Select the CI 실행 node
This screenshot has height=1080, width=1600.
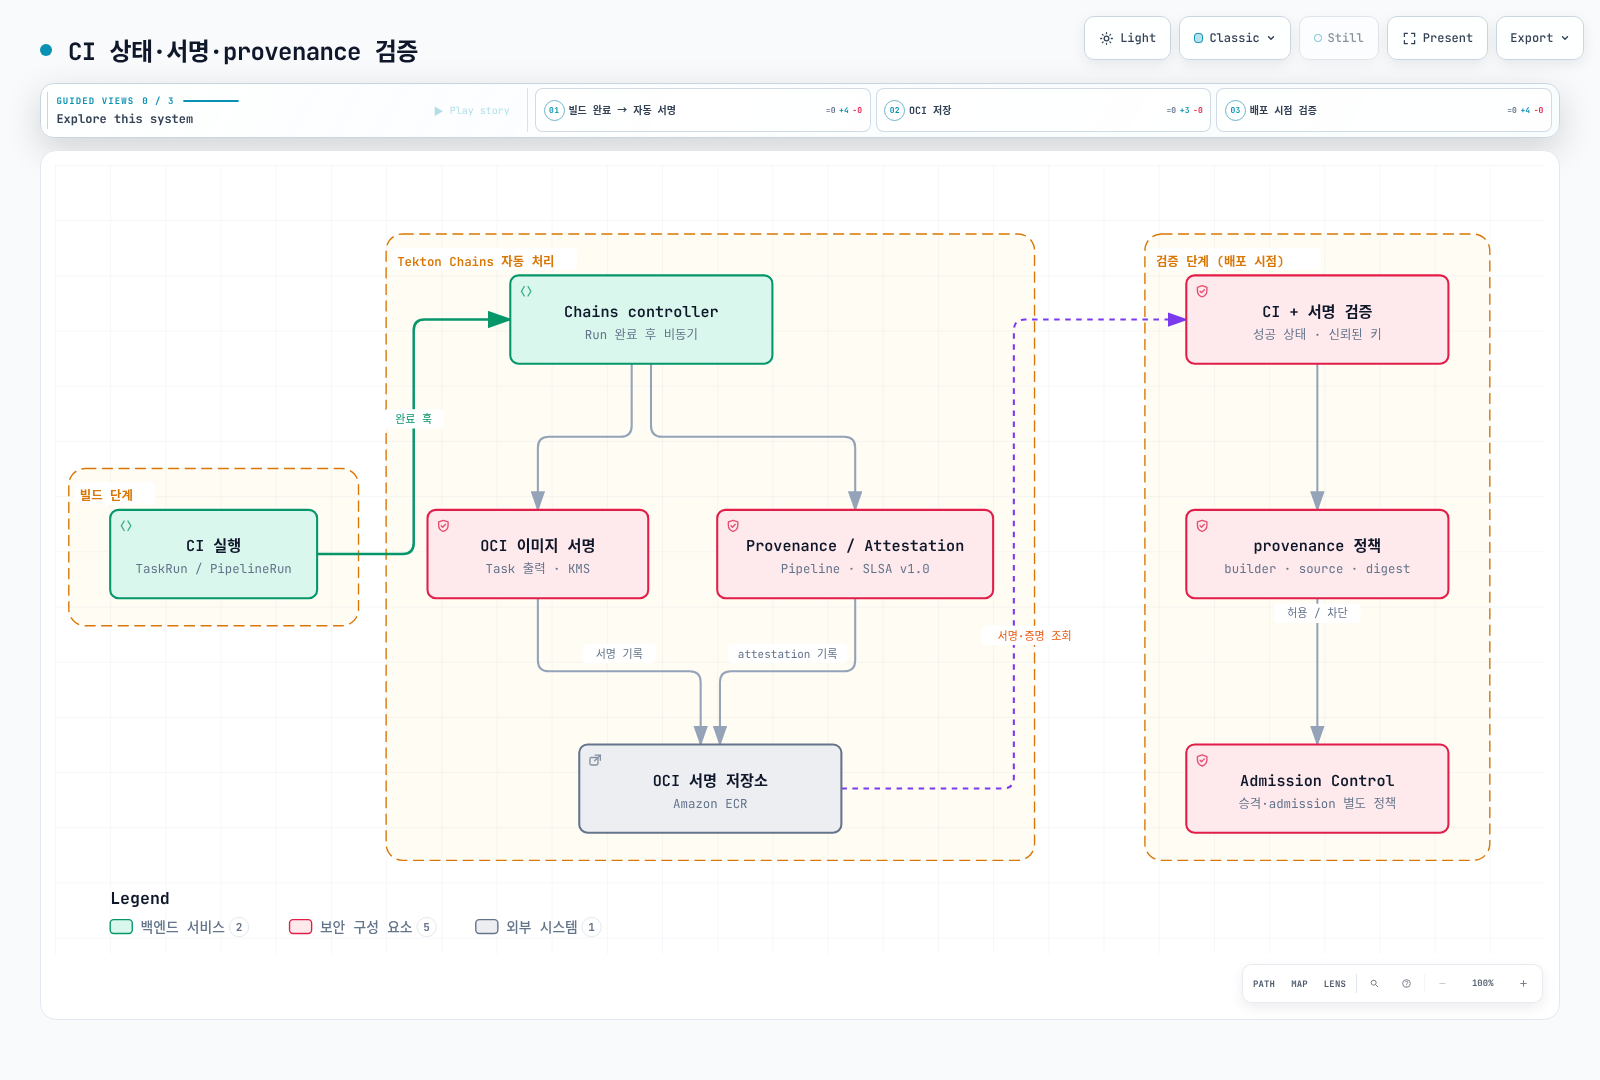point(214,555)
